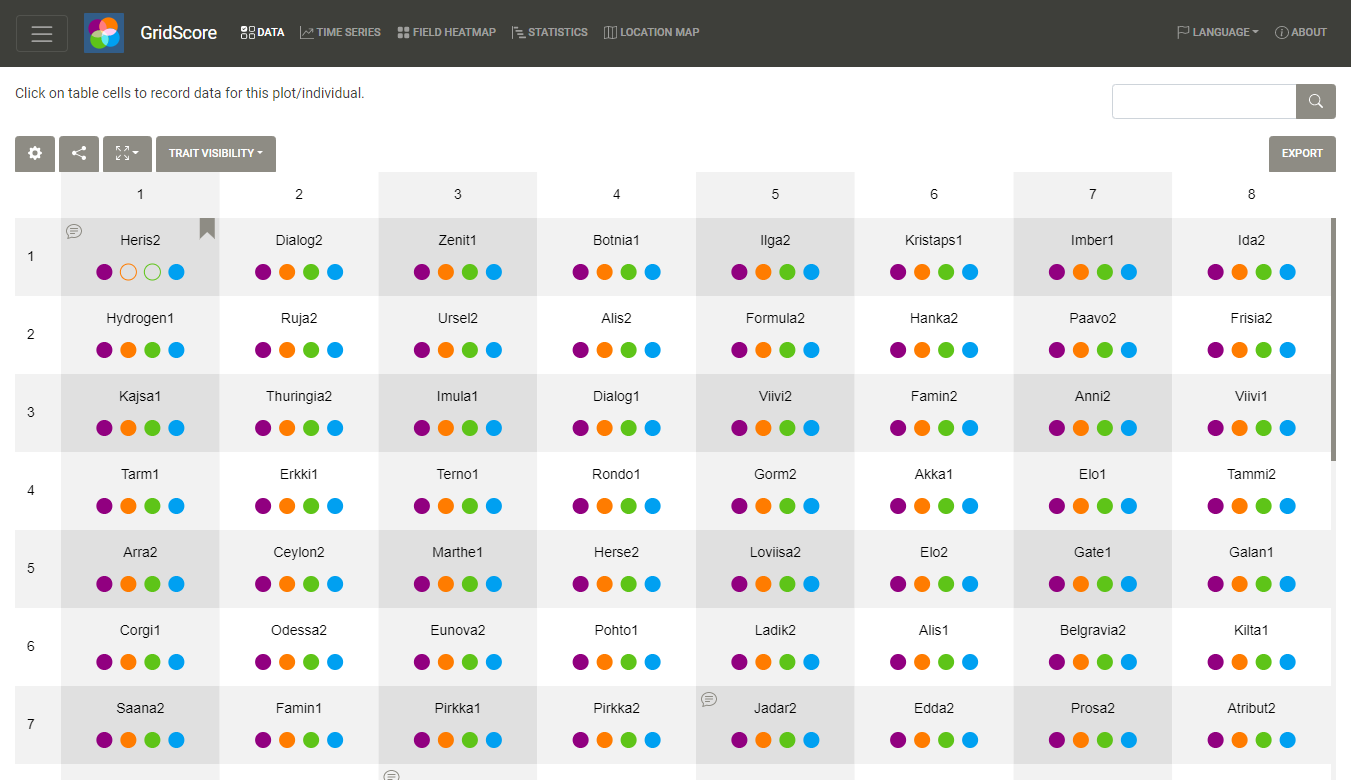Open the hamburger navigation menu
This screenshot has height=780, width=1351.
point(42,33)
